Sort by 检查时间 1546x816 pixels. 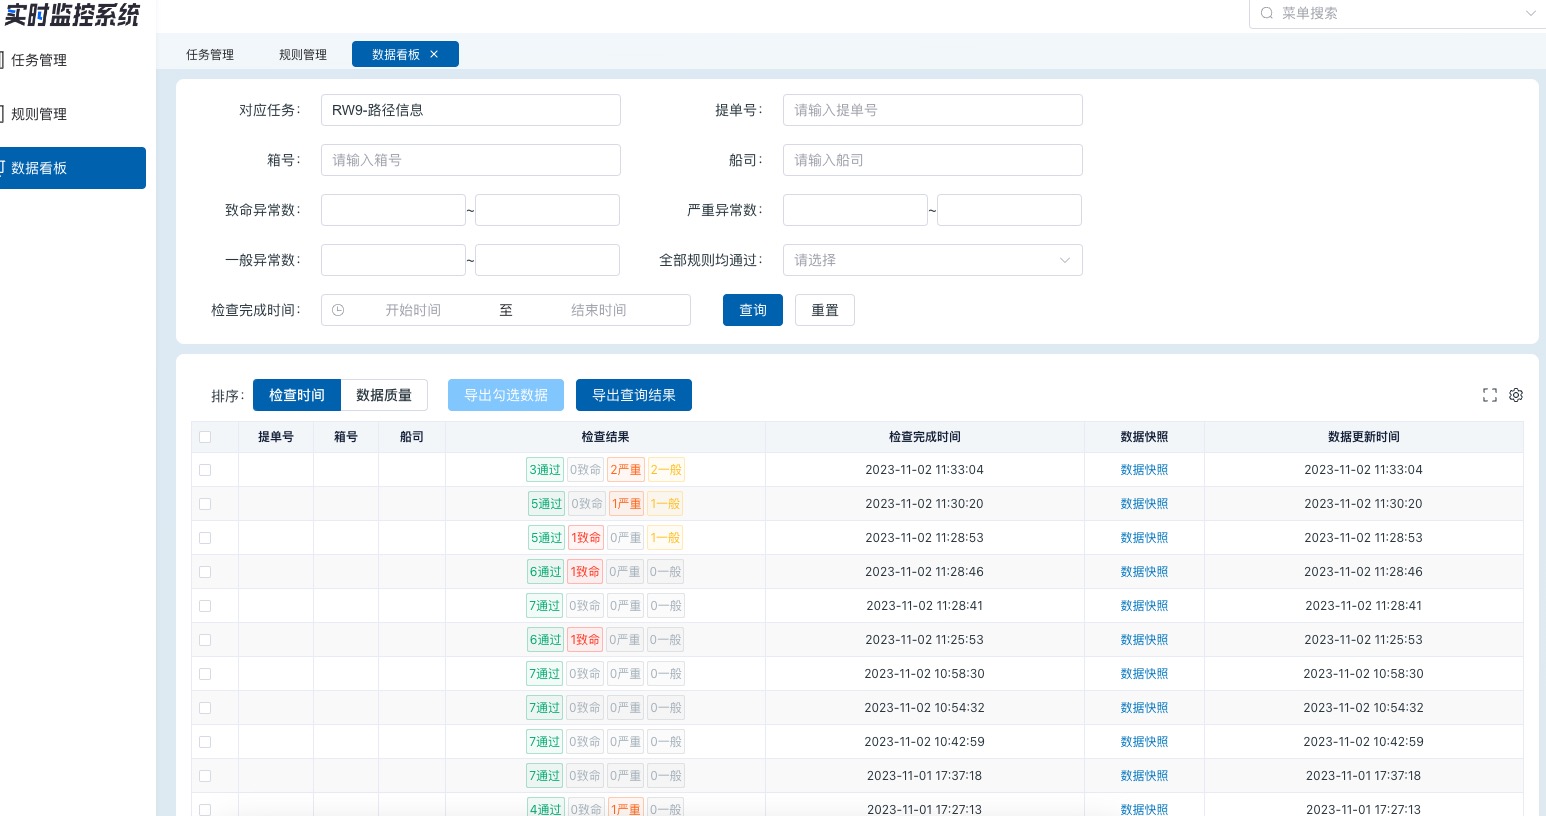[297, 395]
